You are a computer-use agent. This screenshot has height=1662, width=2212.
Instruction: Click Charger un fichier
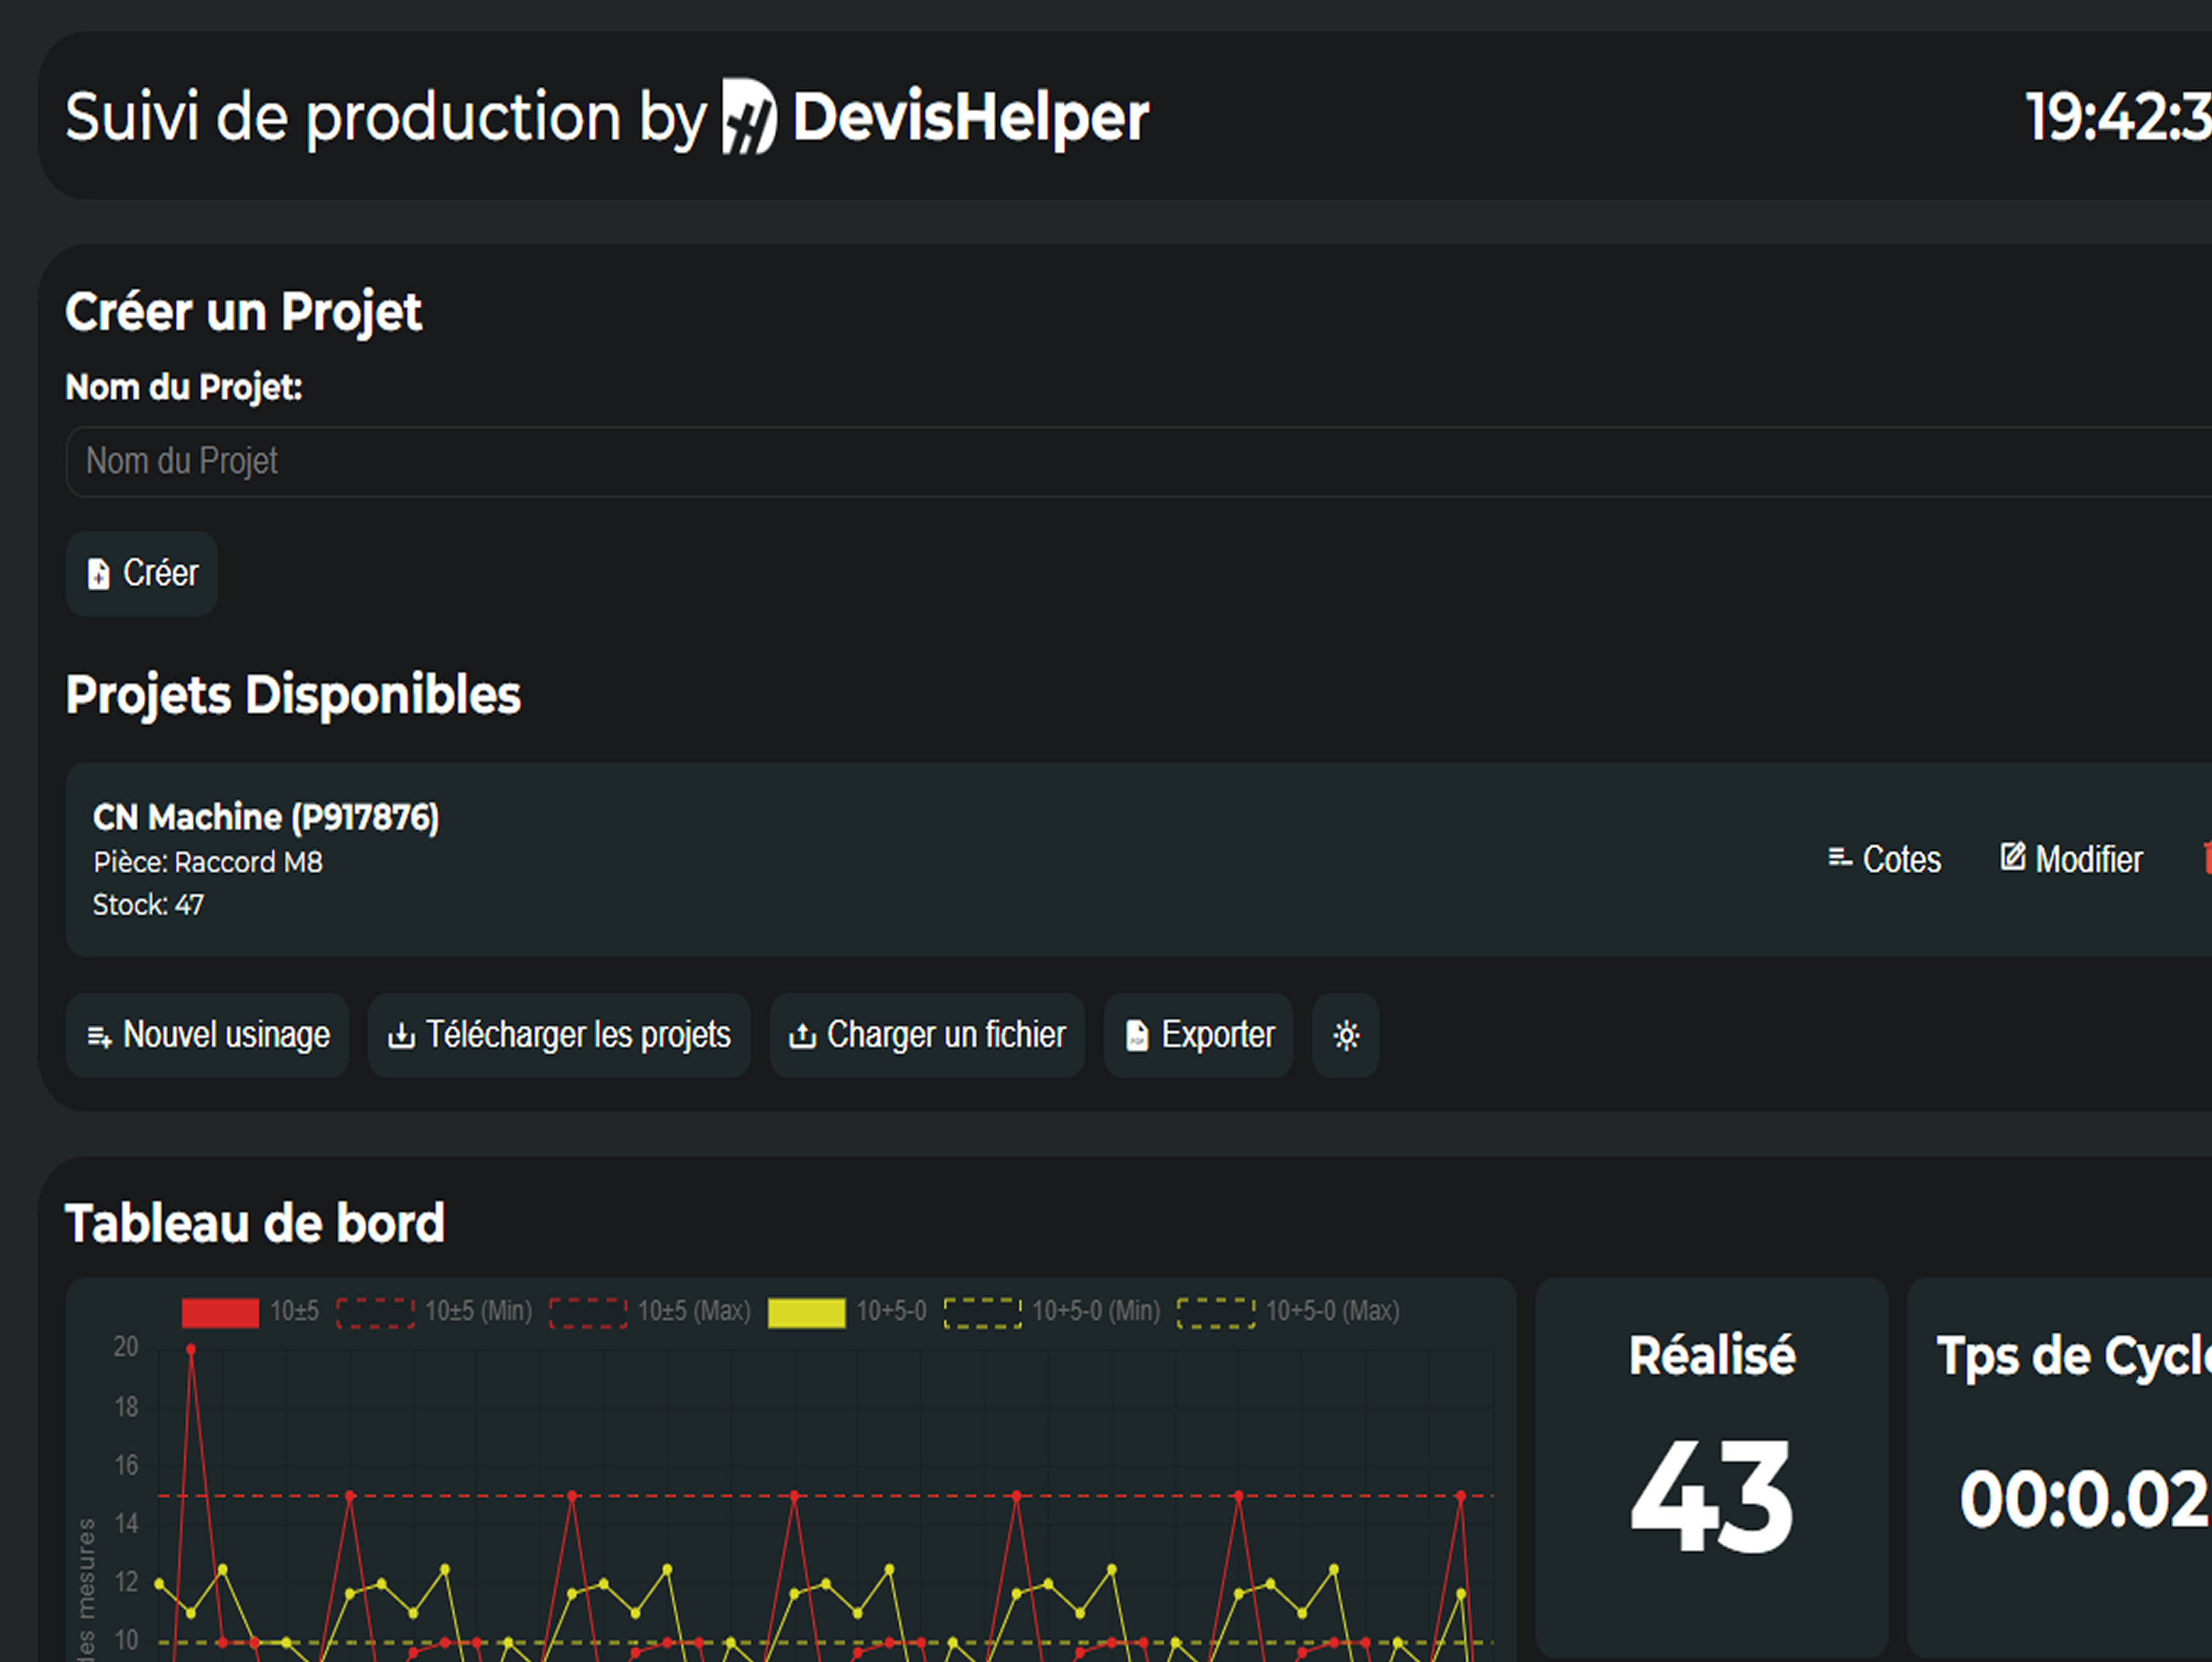pyautogui.click(x=927, y=1035)
